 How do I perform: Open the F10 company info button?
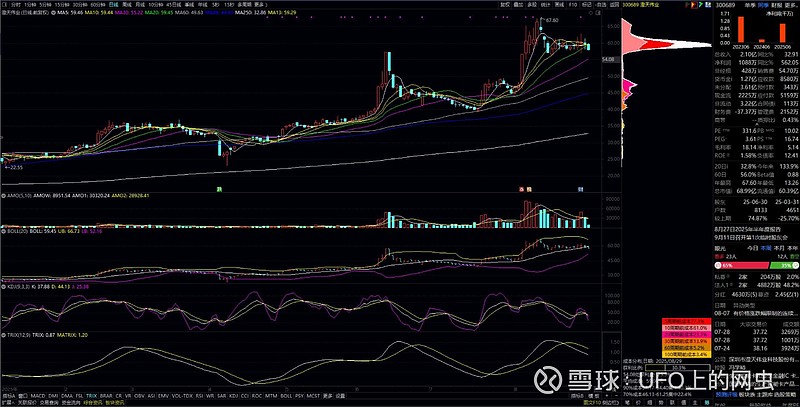coord(573,4)
